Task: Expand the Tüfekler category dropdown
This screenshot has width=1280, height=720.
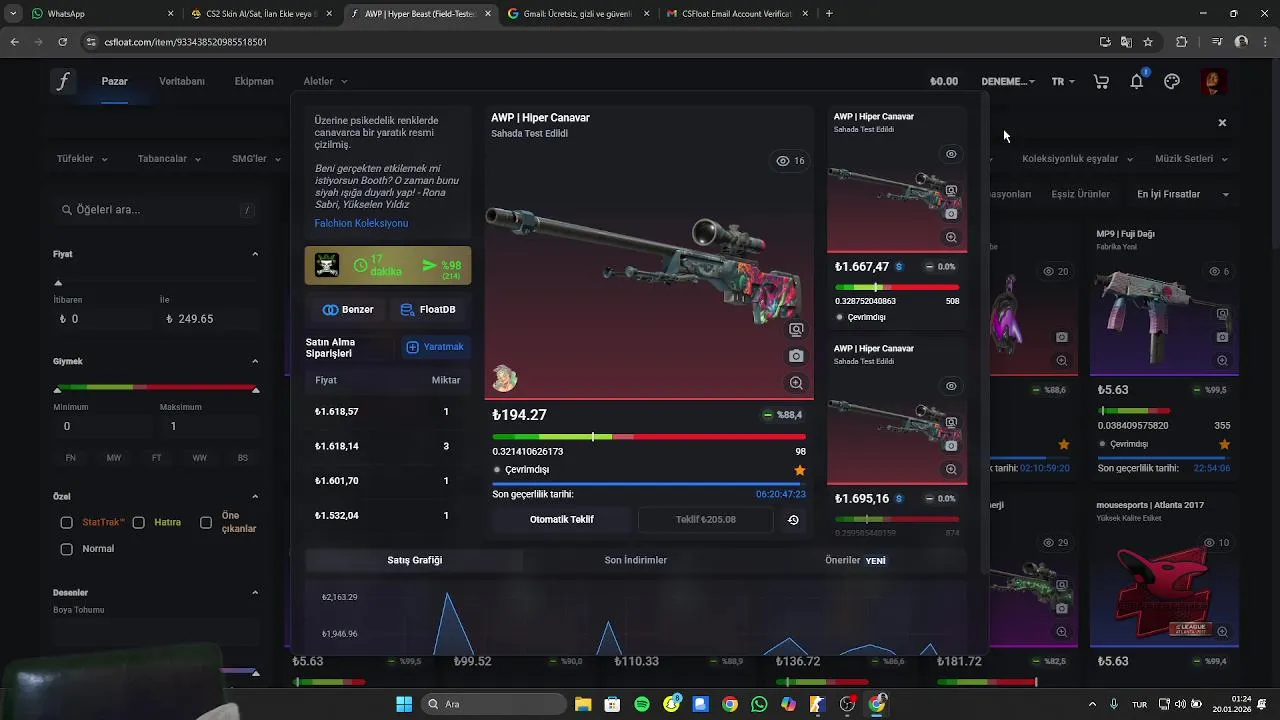Action: (82, 159)
